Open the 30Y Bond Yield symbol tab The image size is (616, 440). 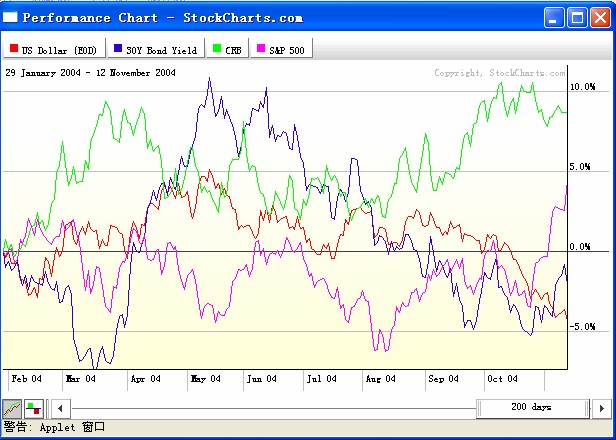click(x=156, y=48)
